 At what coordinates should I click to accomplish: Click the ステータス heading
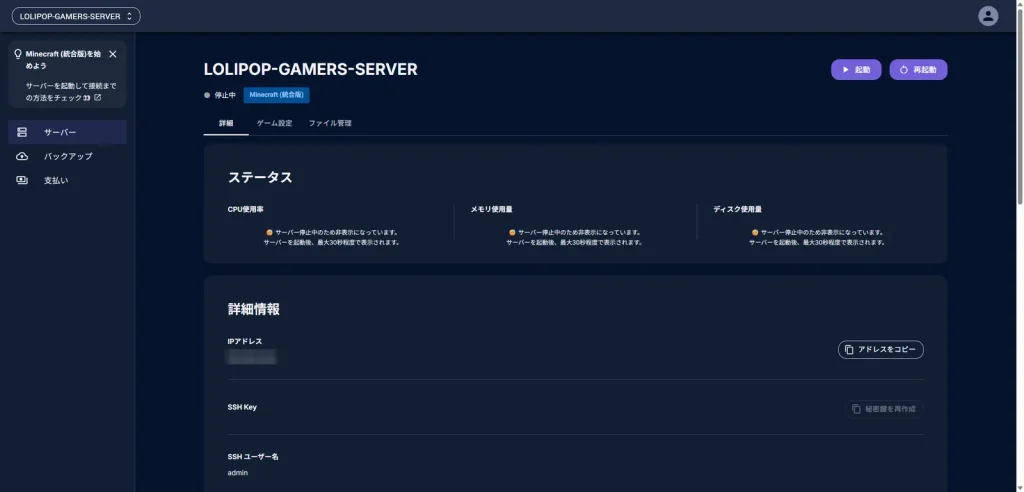tap(260, 177)
